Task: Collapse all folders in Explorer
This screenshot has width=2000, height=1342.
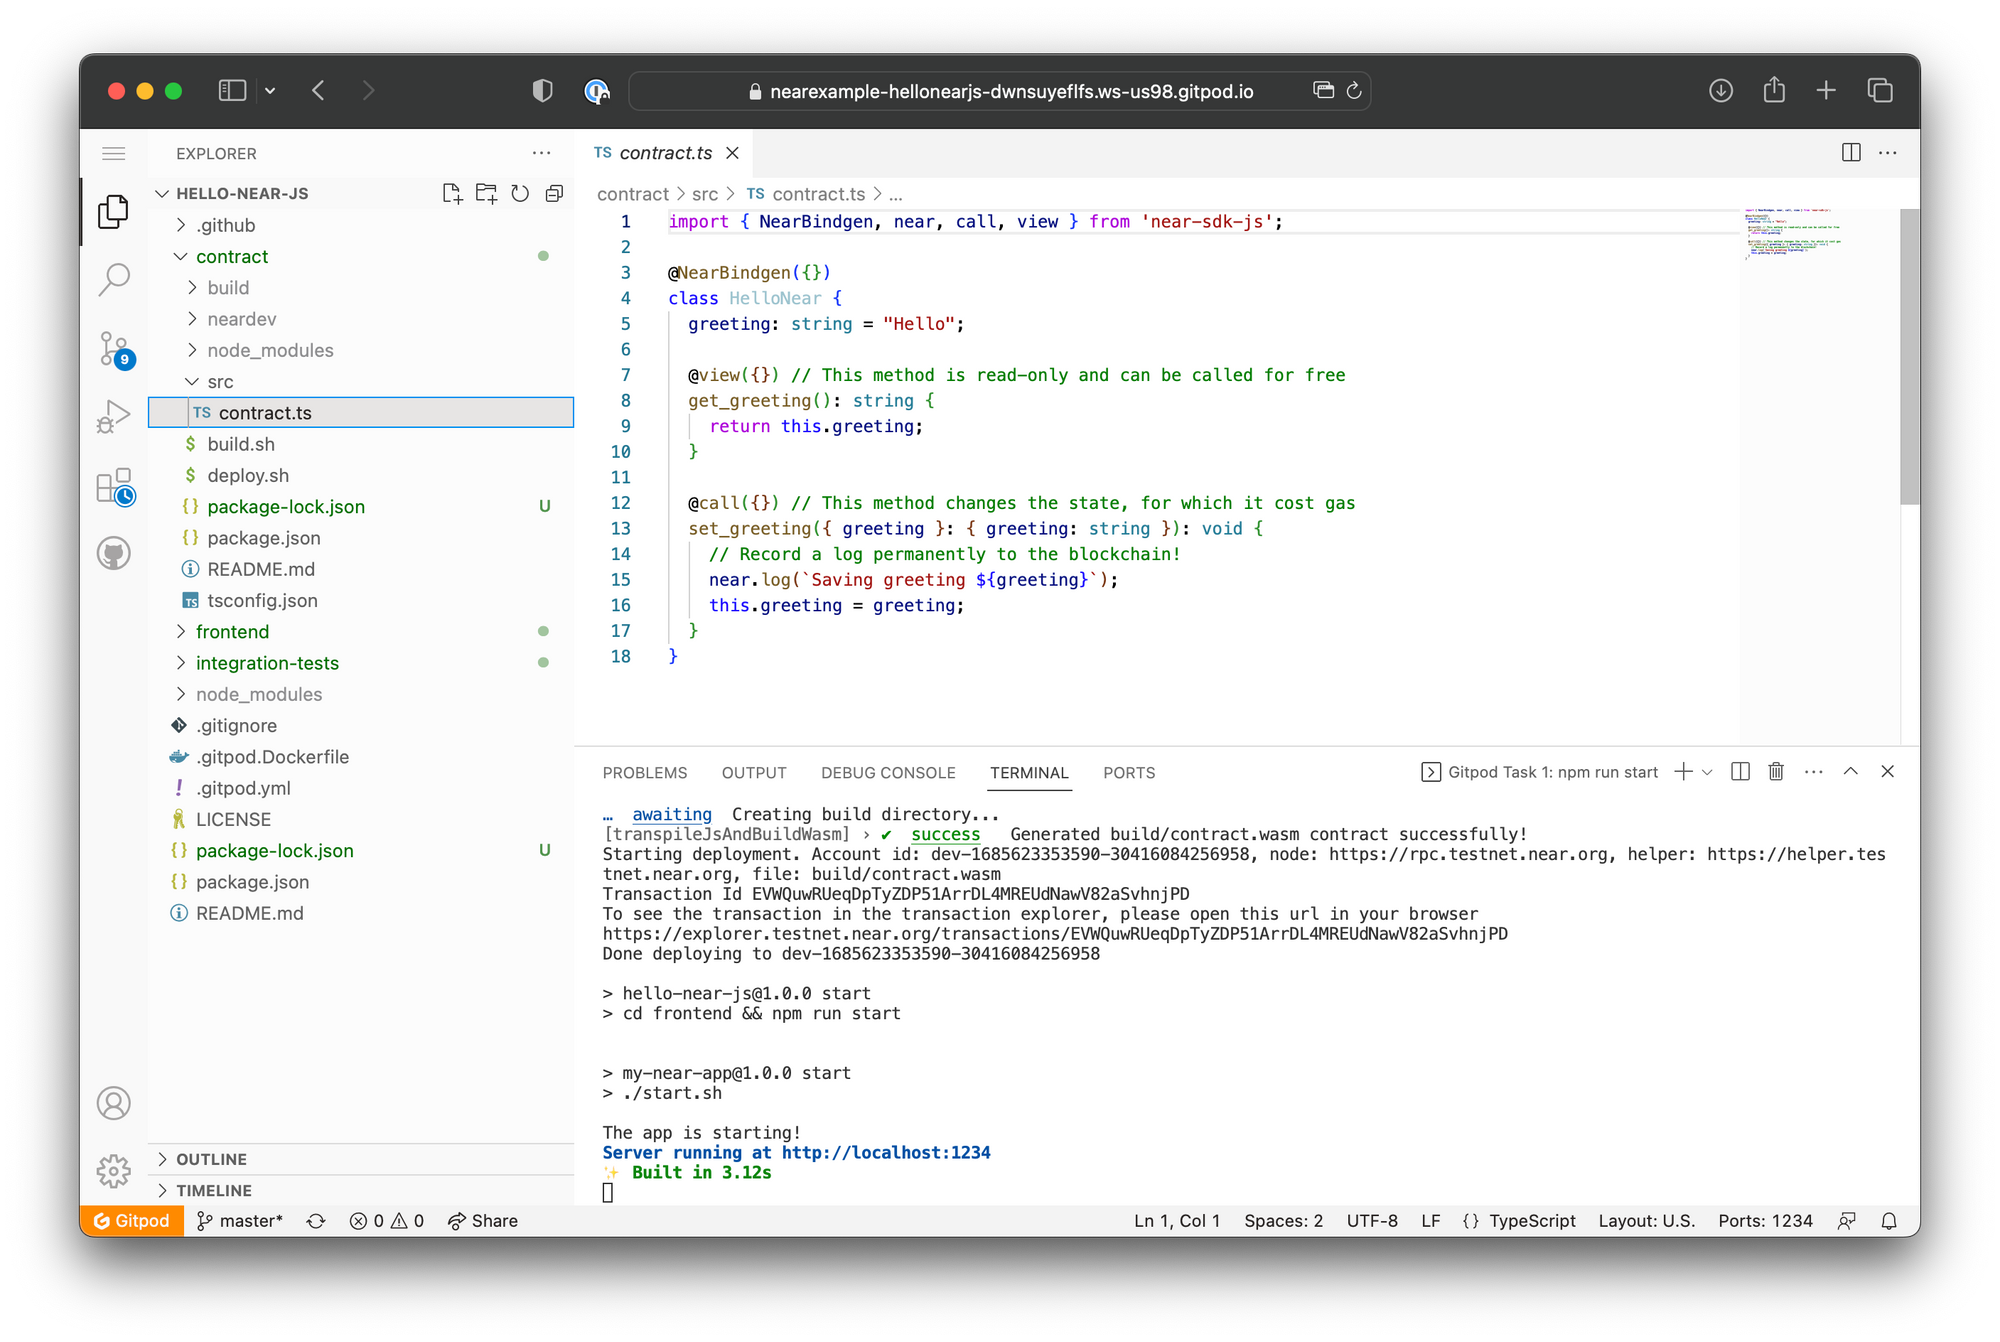Action: pos(554,193)
